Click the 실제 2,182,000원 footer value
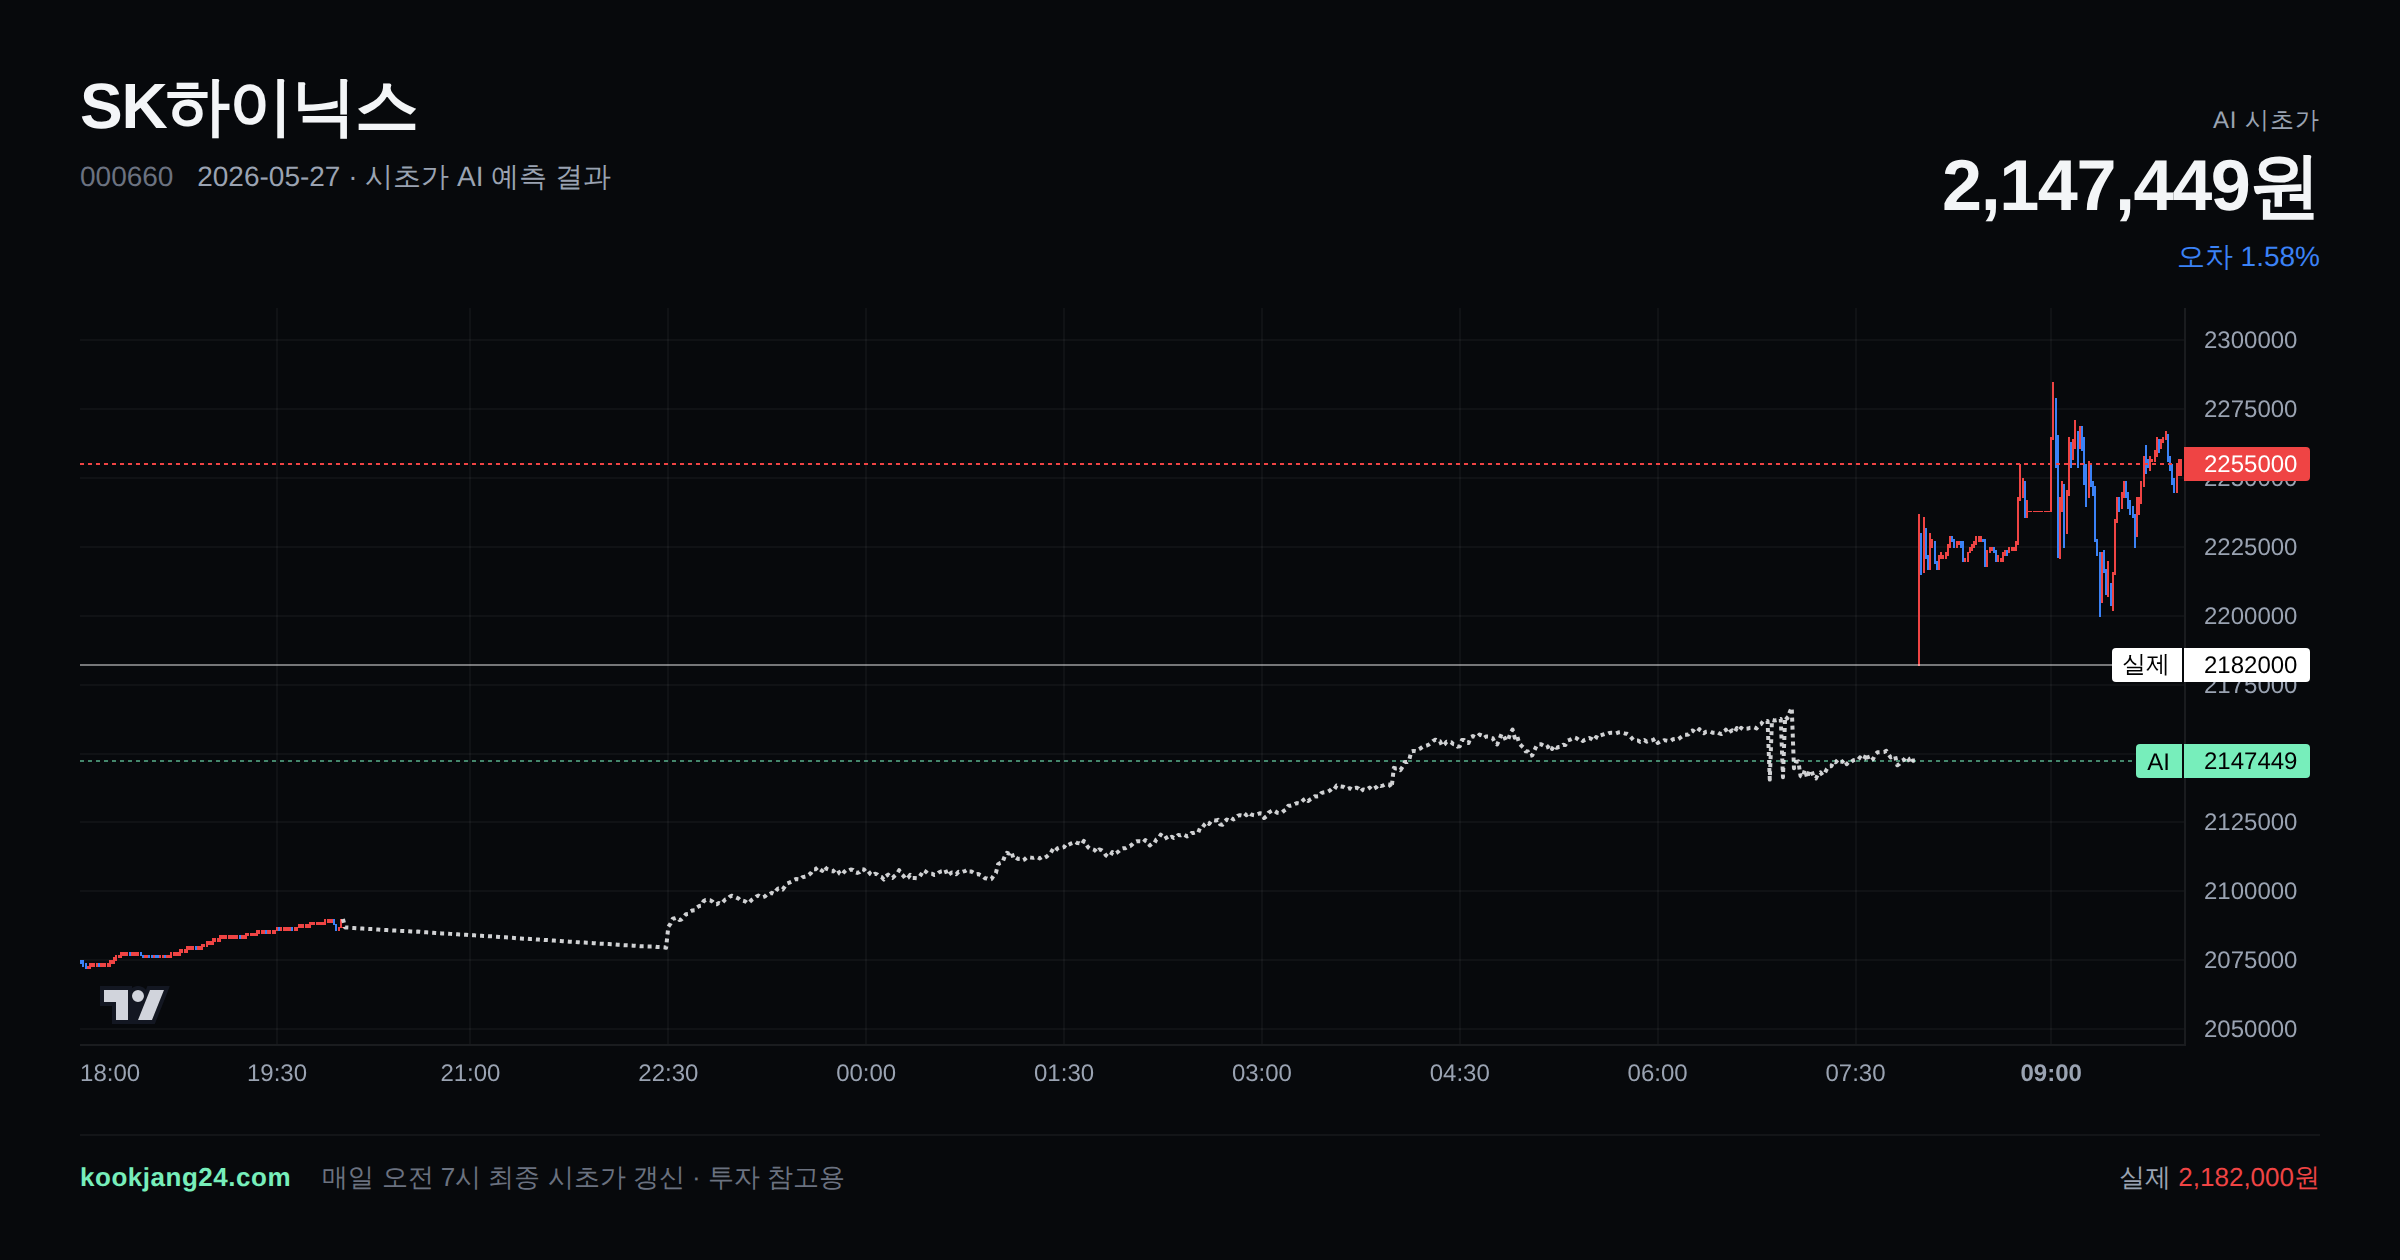Viewport: 2400px width, 1260px height. click(2219, 1177)
